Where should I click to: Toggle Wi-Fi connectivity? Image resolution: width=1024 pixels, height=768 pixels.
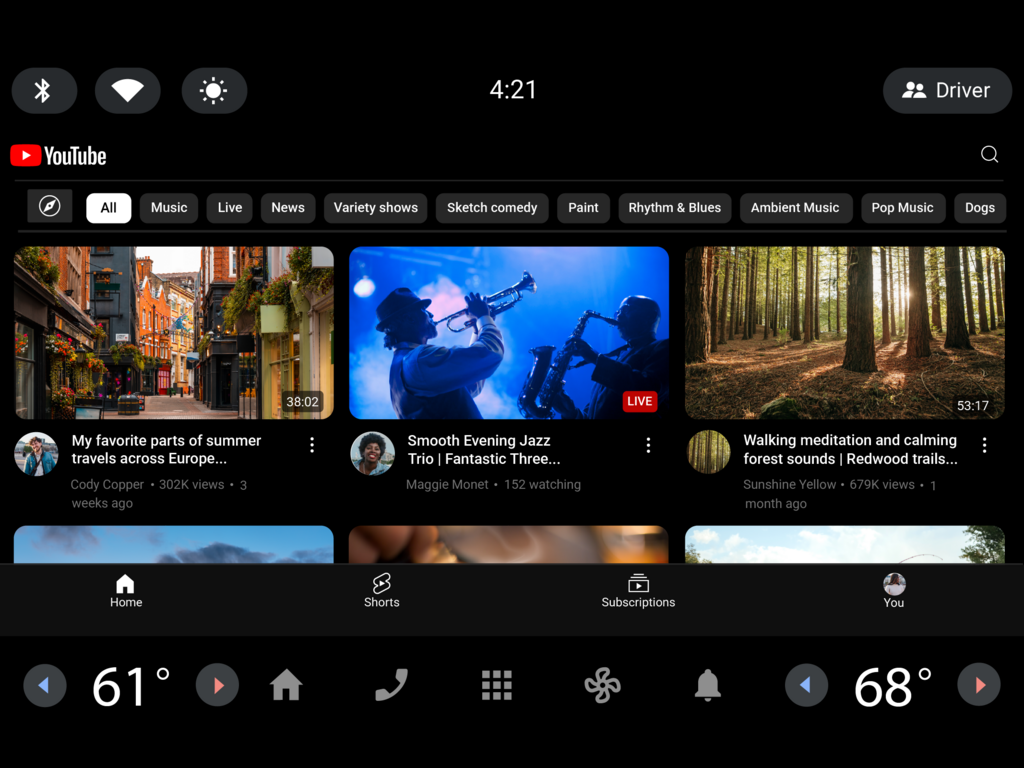coord(127,90)
